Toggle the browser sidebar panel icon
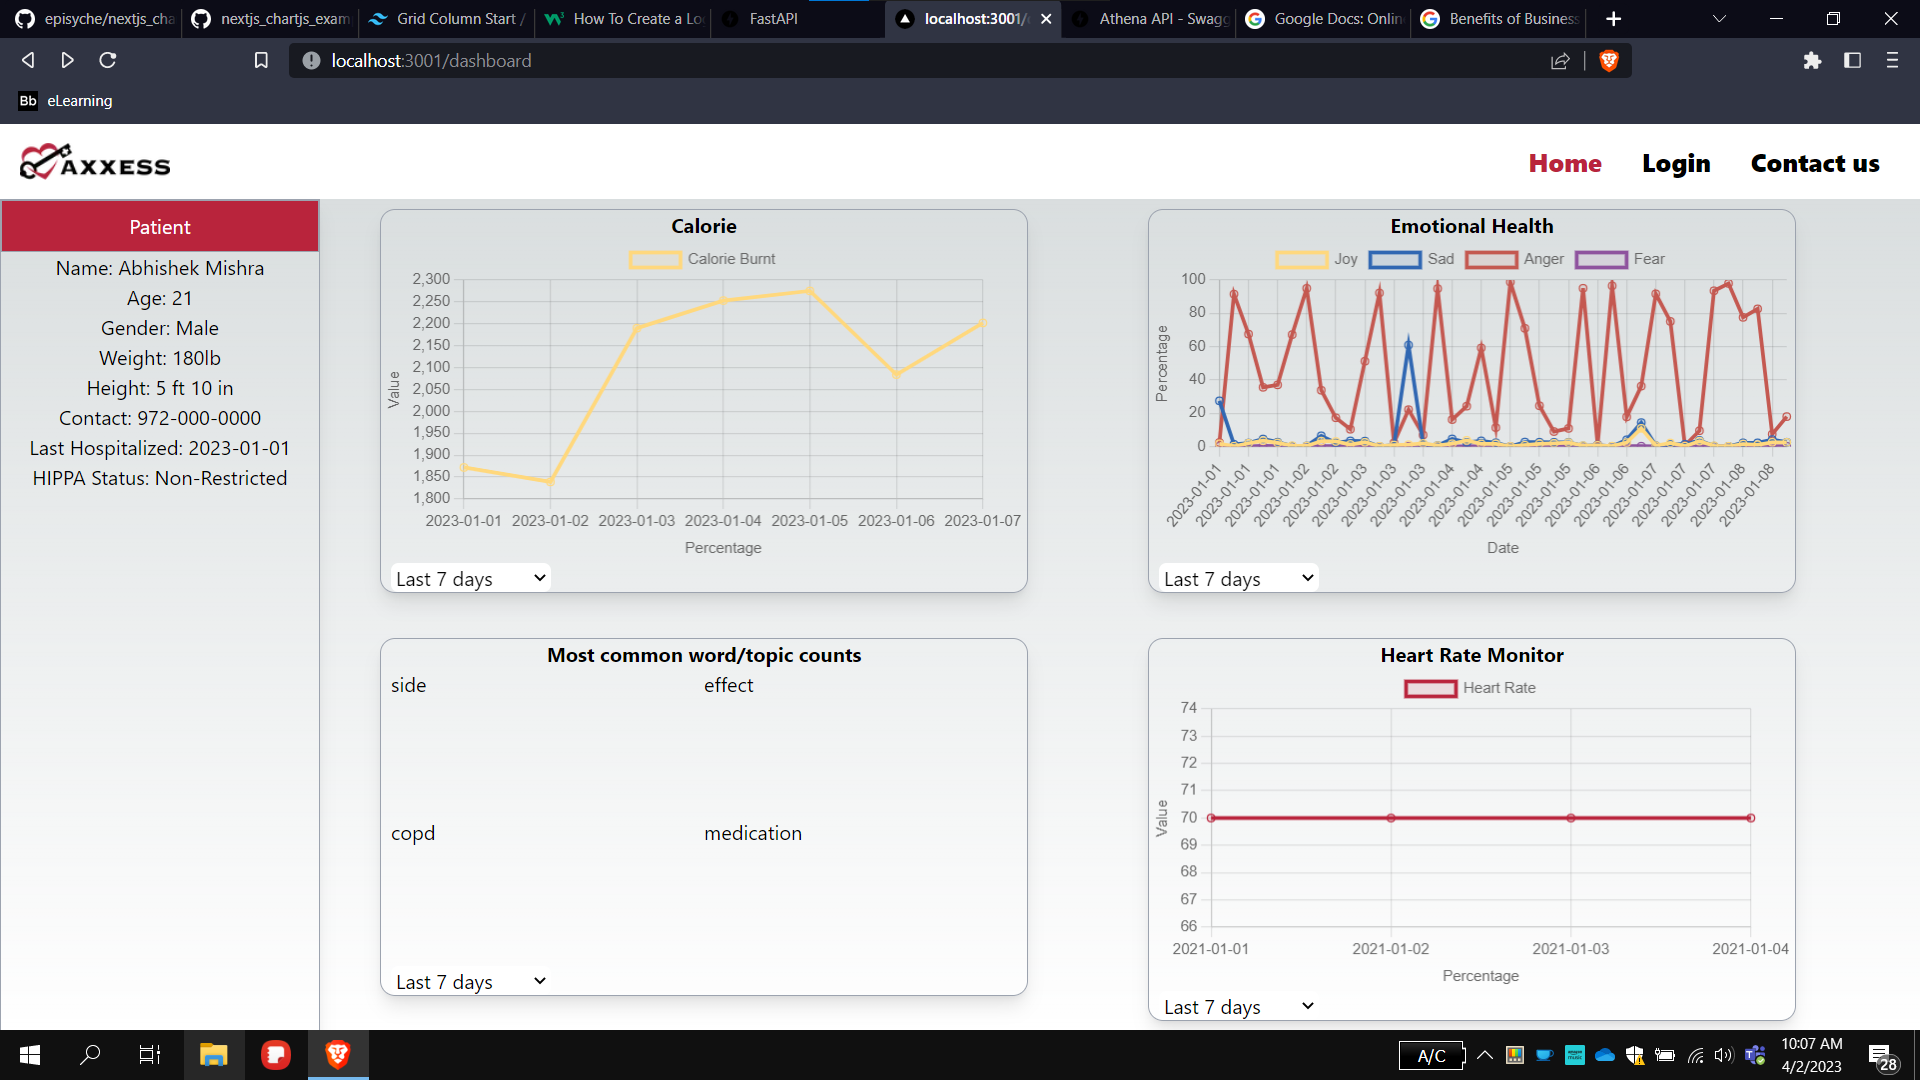The height and width of the screenshot is (1080, 1920). click(1852, 61)
